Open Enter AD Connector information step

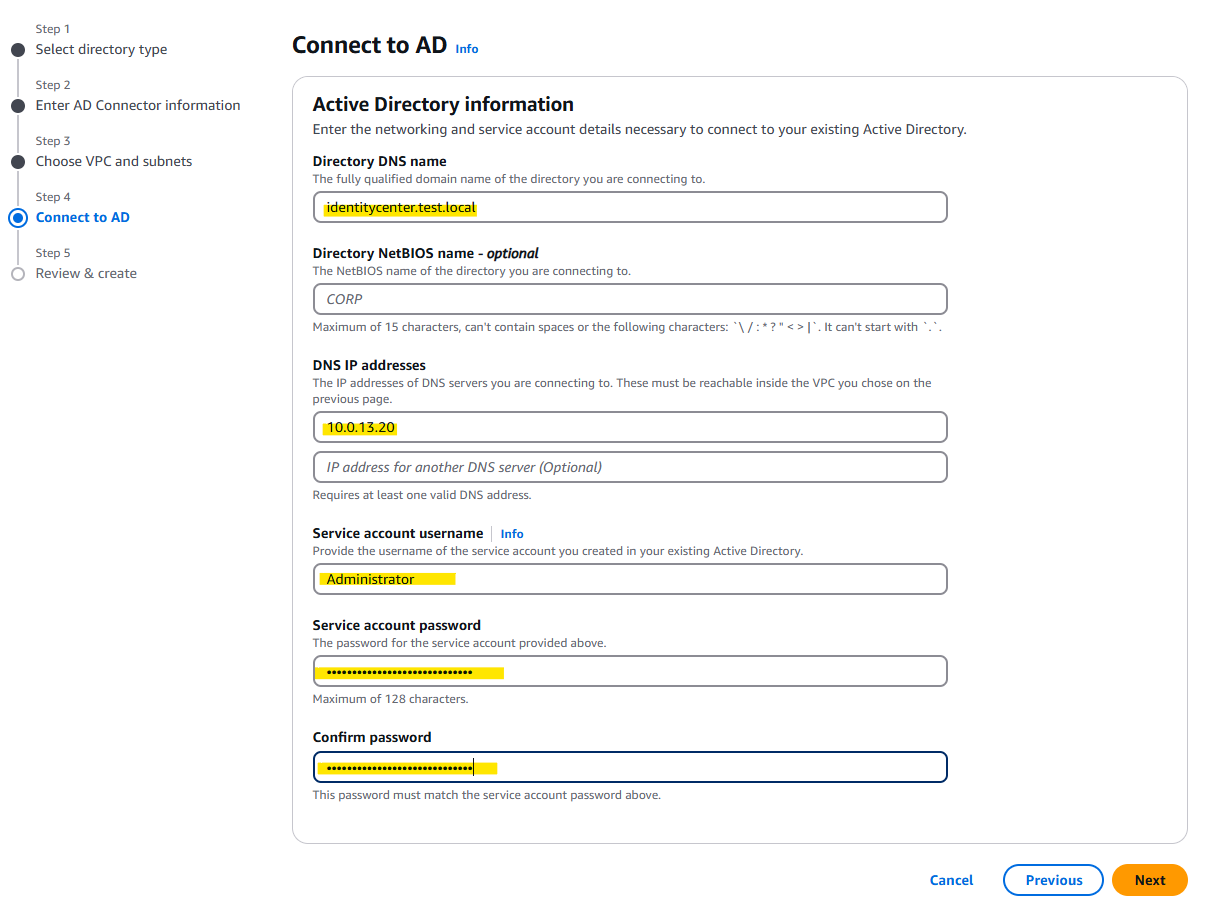point(138,106)
